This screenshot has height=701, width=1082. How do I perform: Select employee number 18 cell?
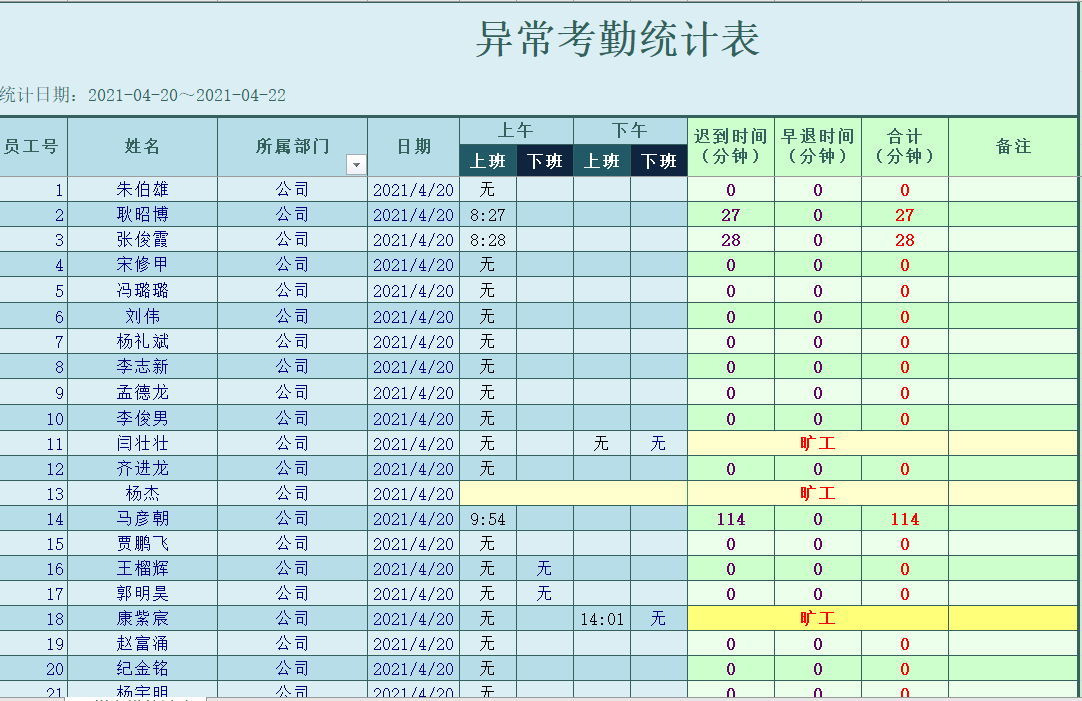(33, 618)
